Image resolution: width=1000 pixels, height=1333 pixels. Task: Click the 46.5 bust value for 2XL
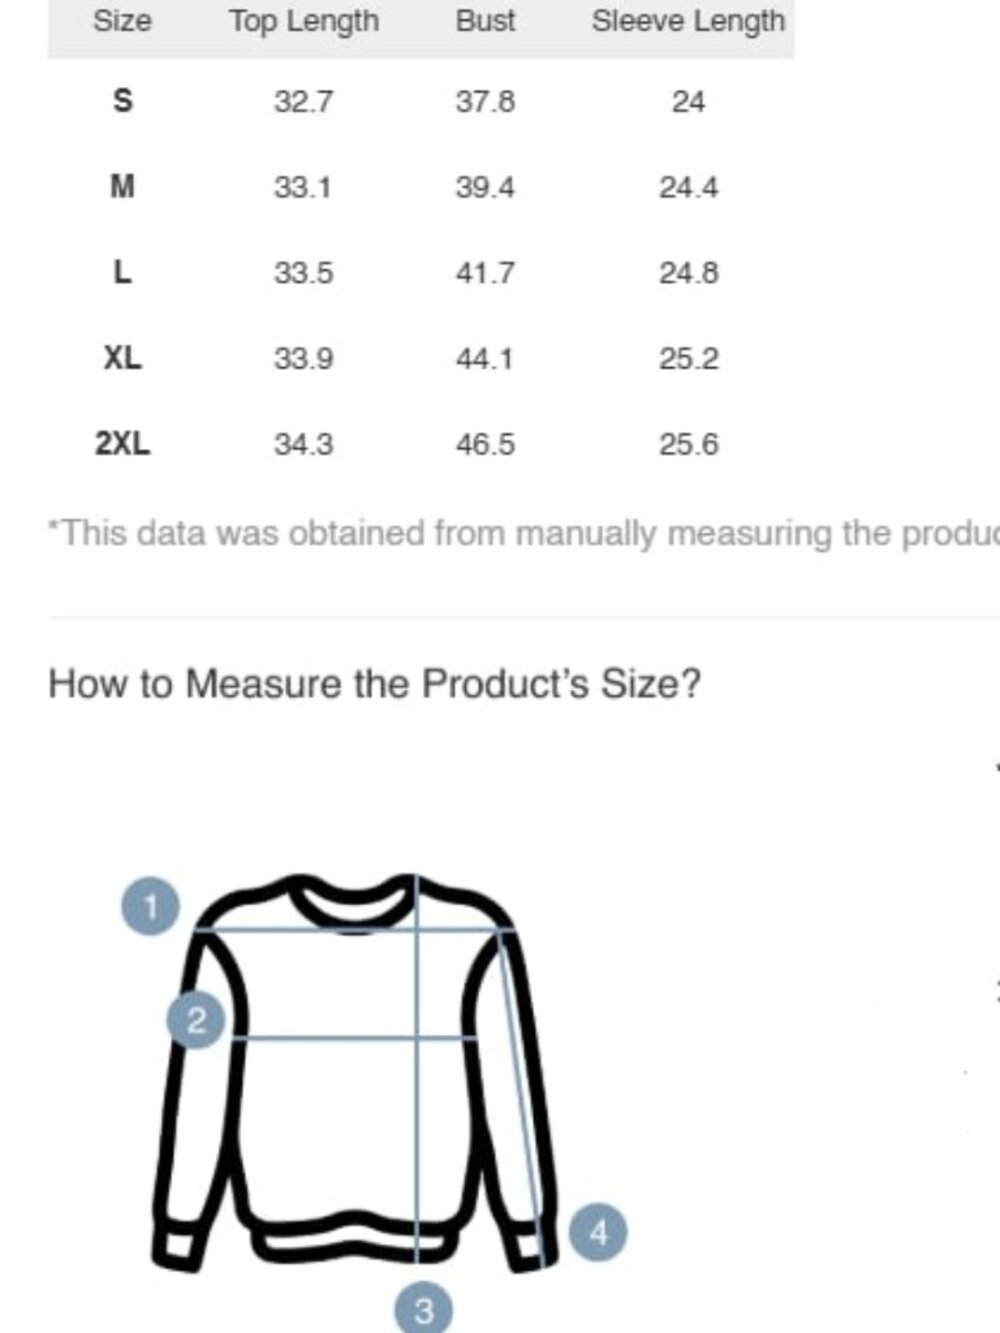pos(485,444)
